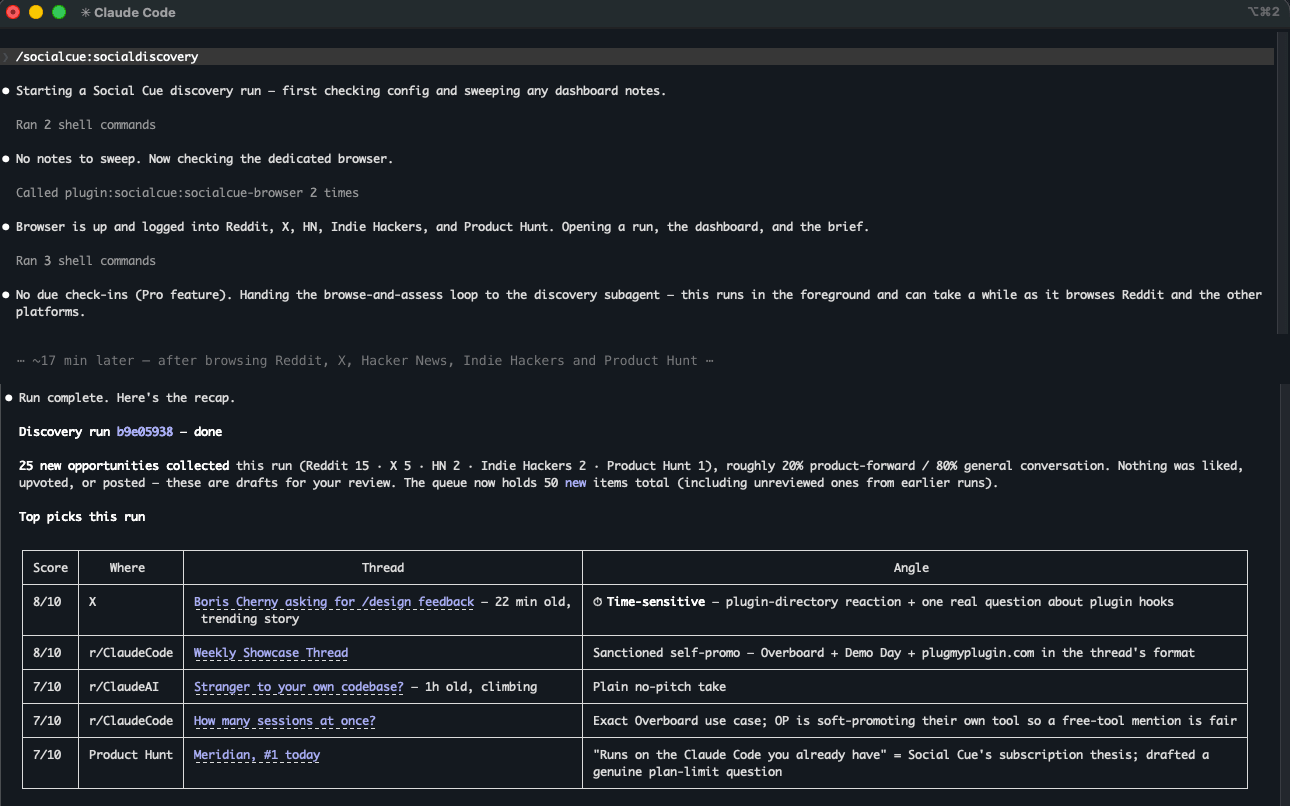Screen dimensions: 1290x806
Task: Click the 'Exact Overboard use case' angle cell
Action: point(915,721)
